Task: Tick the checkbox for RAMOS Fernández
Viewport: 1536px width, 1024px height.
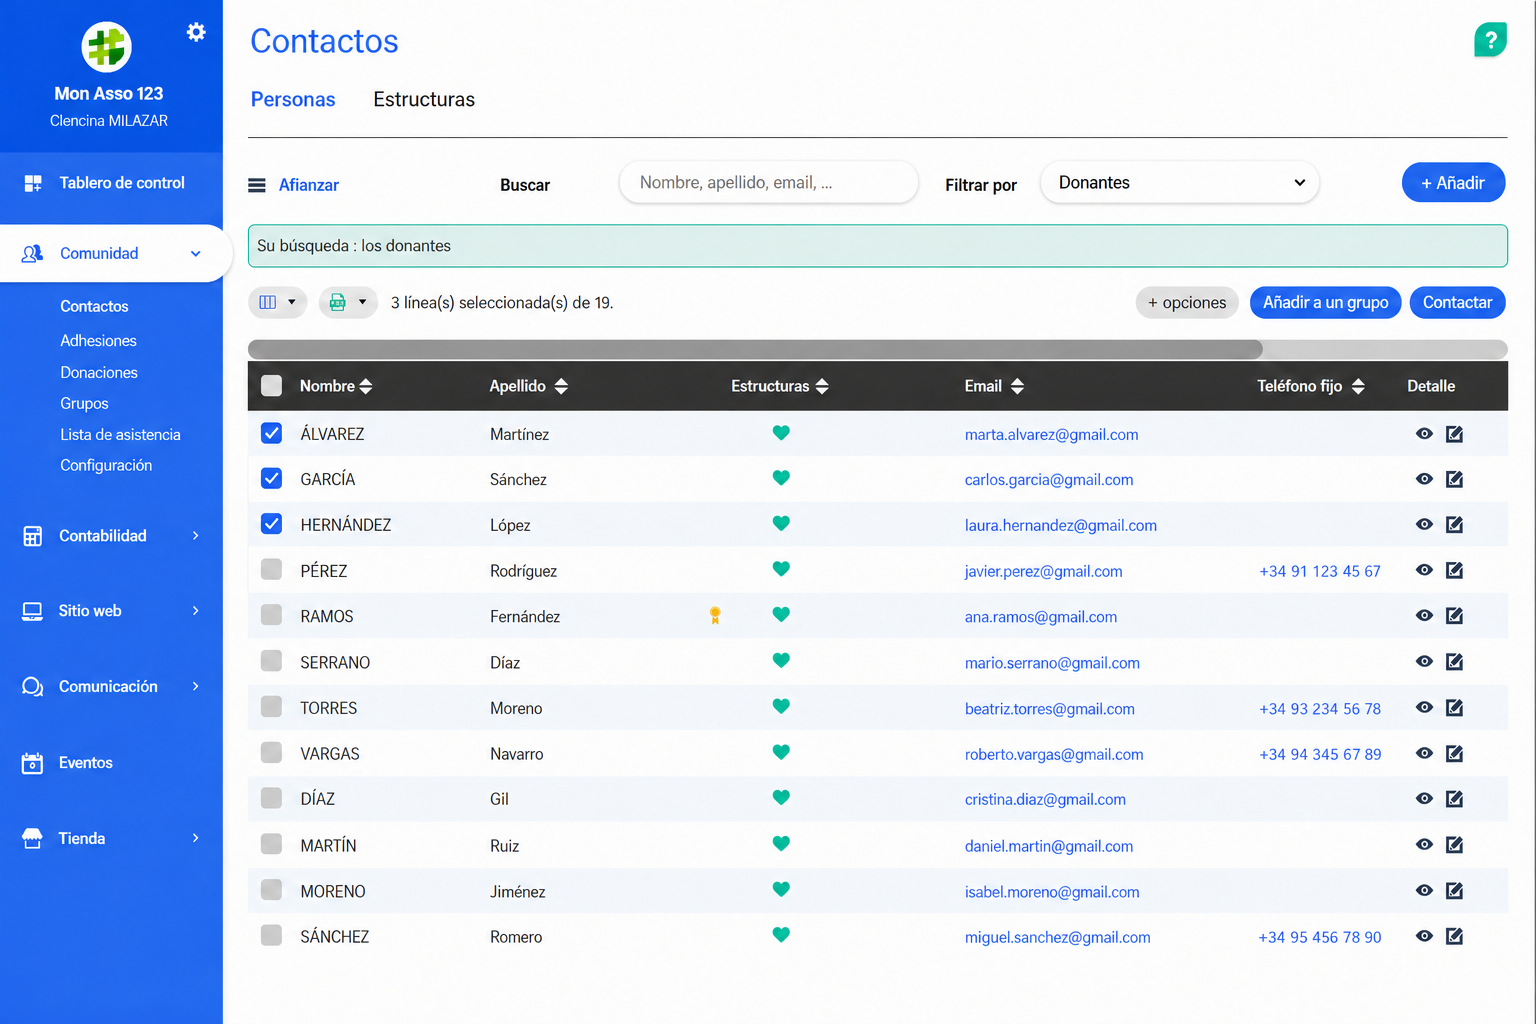Action: coord(271,615)
